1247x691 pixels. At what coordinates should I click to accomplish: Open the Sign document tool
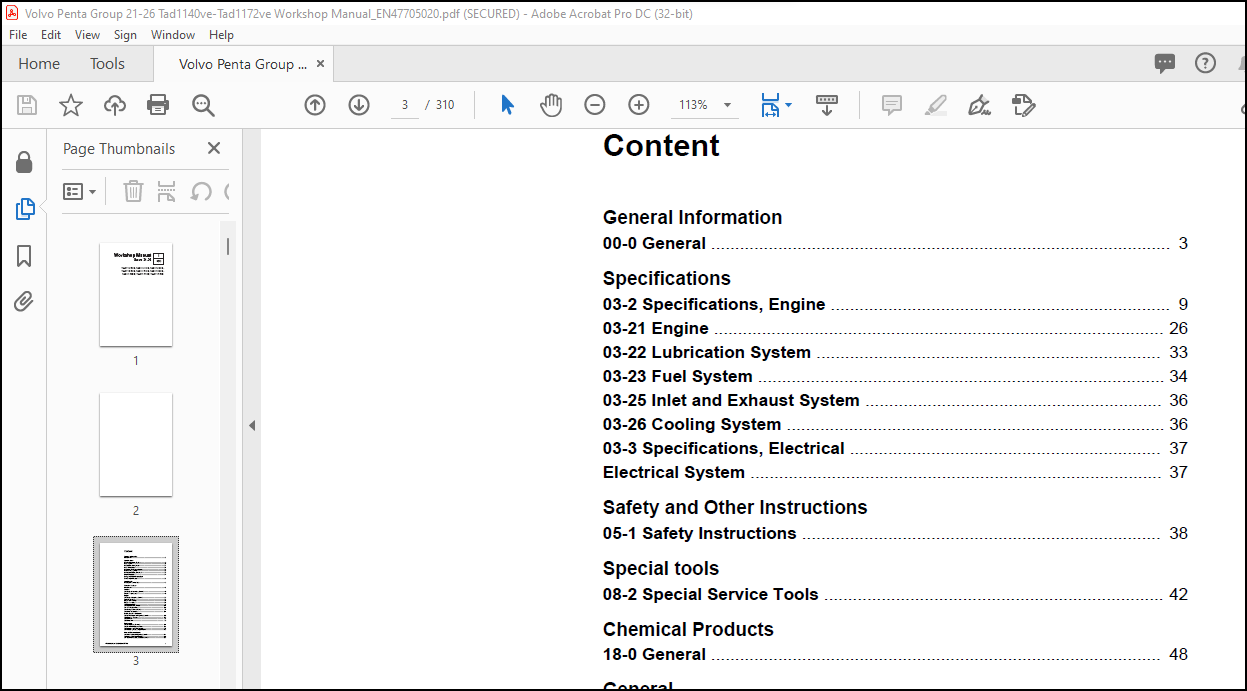(980, 105)
